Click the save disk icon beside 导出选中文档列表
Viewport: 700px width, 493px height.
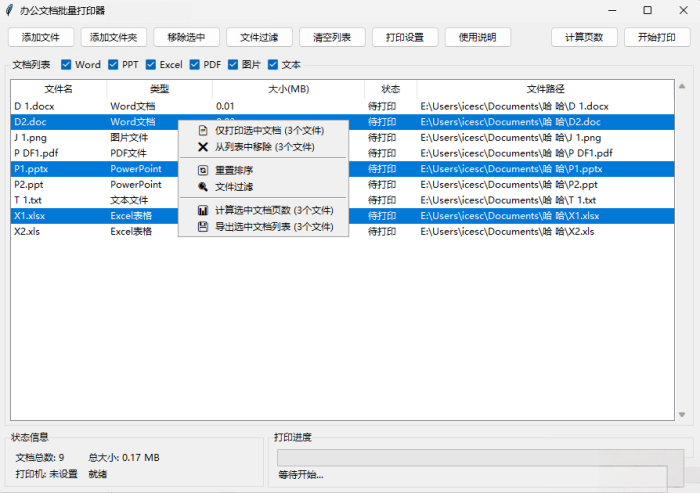tap(203, 227)
